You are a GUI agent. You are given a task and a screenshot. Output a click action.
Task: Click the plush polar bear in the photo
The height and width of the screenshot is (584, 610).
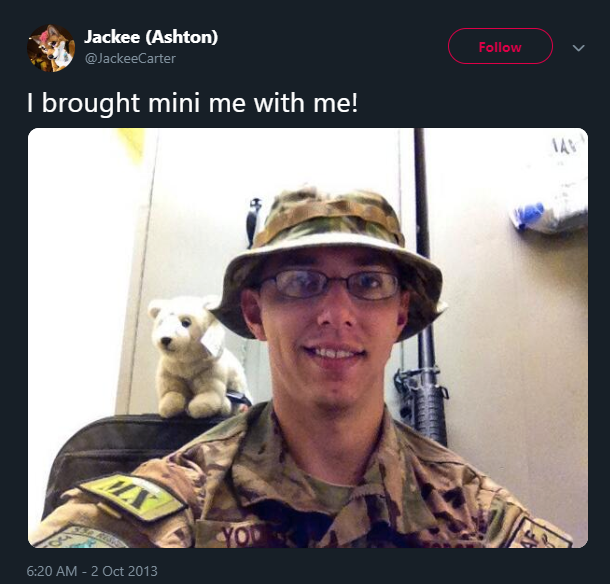[x=196, y=356]
